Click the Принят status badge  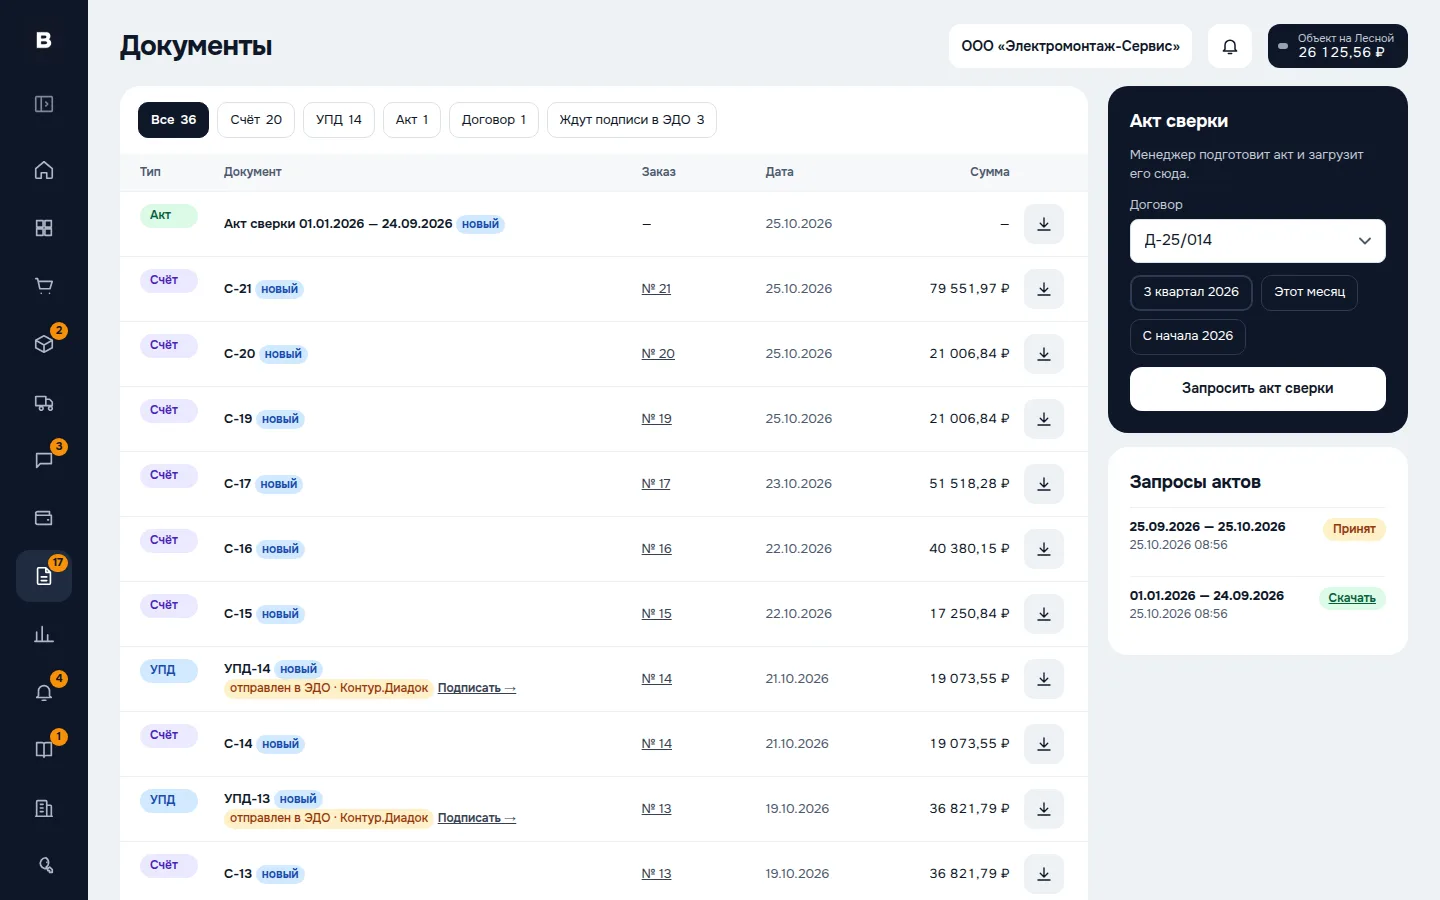[1354, 529]
